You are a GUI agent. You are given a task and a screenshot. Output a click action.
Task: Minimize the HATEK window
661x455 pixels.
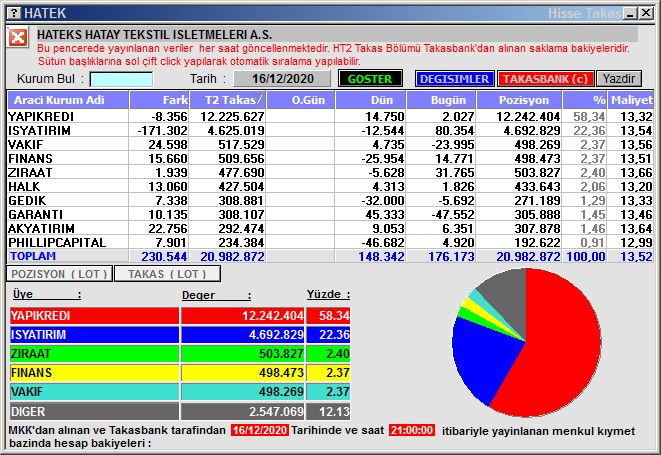631,13
